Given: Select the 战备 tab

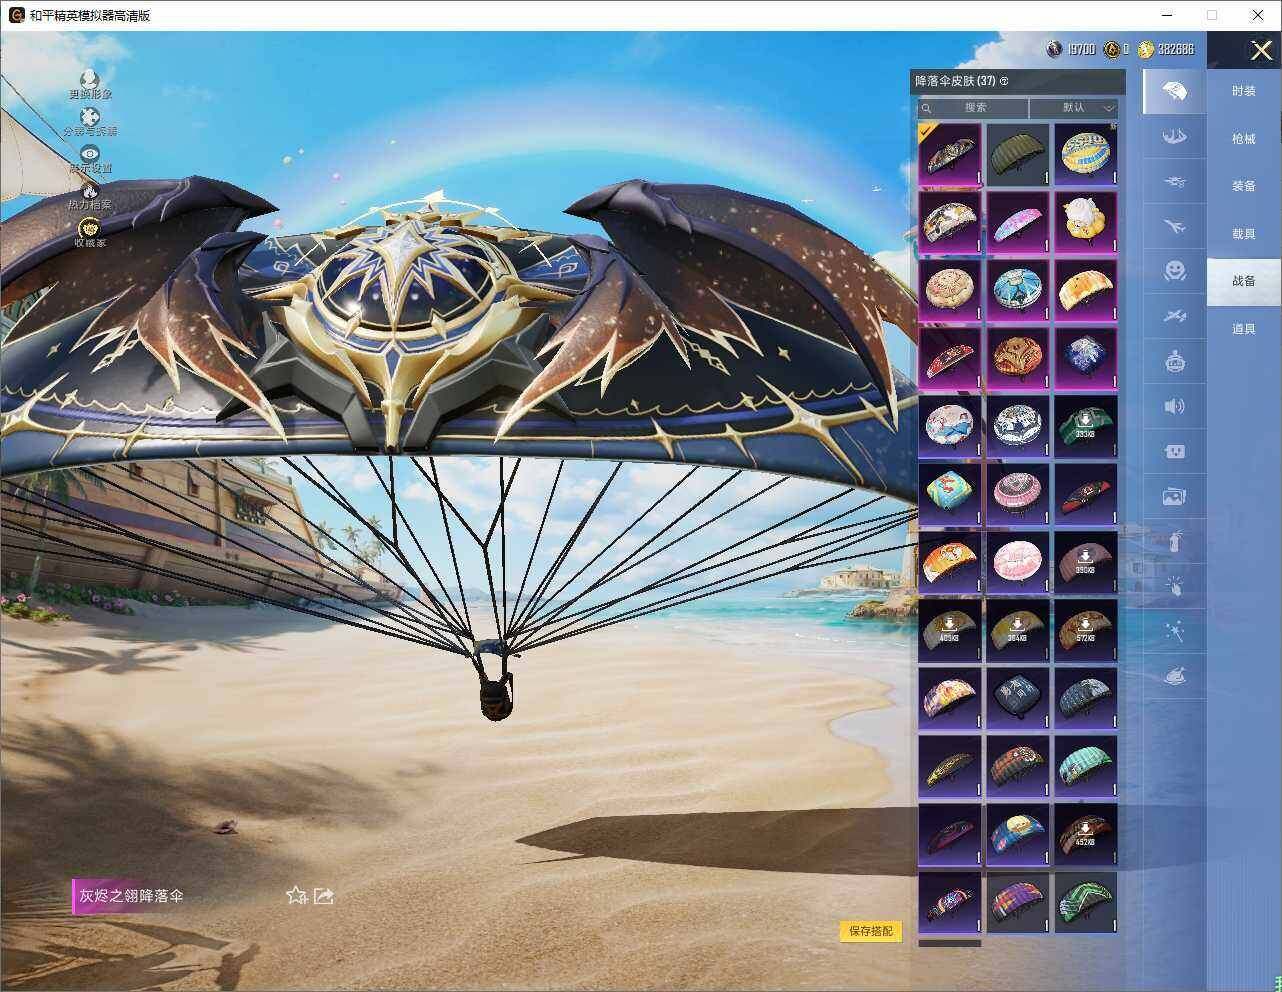Looking at the screenshot, I should point(1243,281).
